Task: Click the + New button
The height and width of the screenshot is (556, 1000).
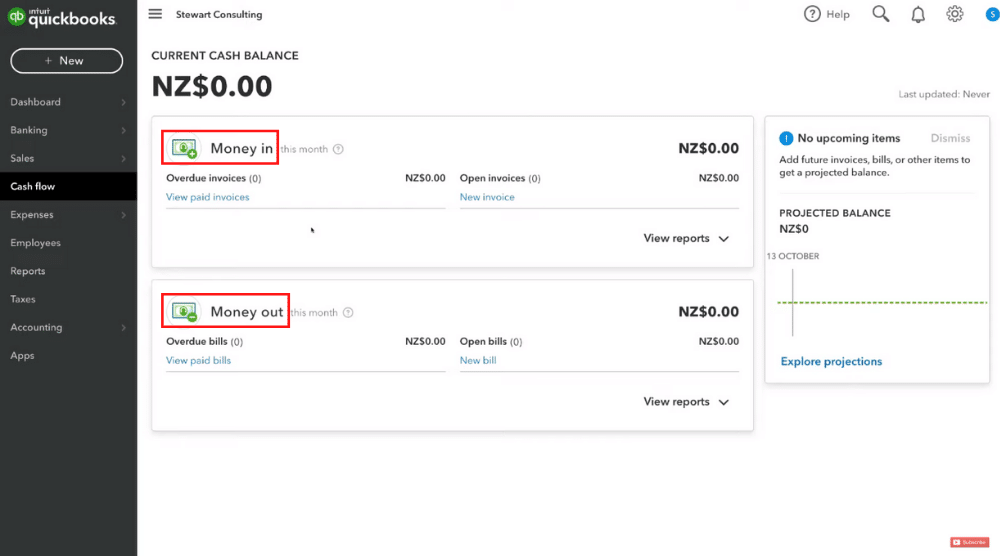Action: [x=66, y=61]
